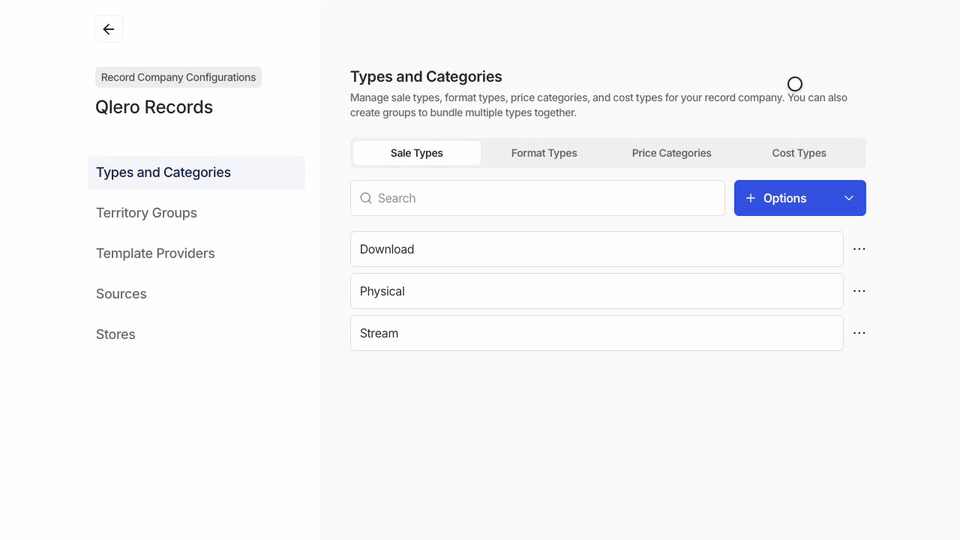The height and width of the screenshot is (540, 960).
Task: Open the Cost Types tab
Action: 798,153
